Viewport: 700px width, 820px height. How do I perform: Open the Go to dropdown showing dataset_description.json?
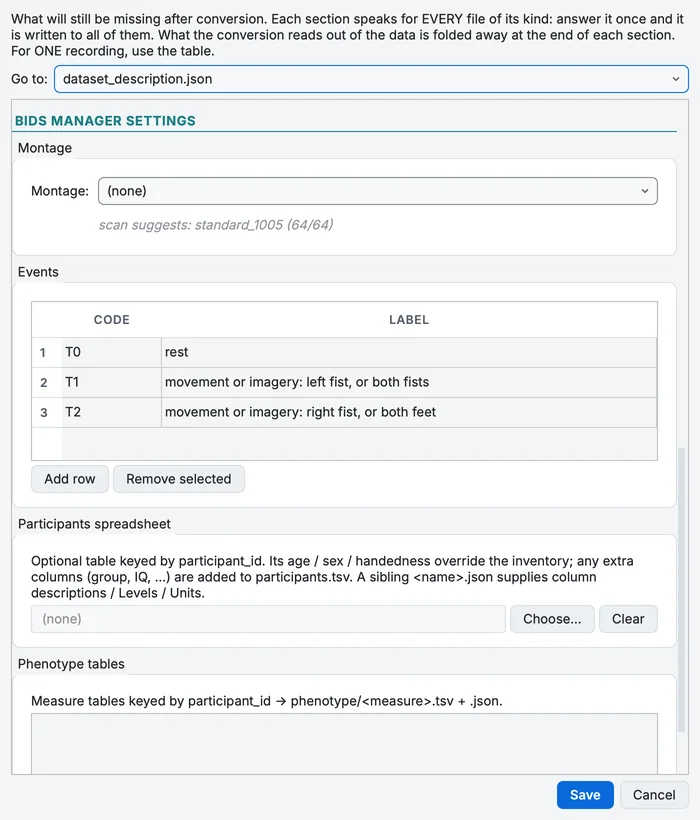point(371,79)
